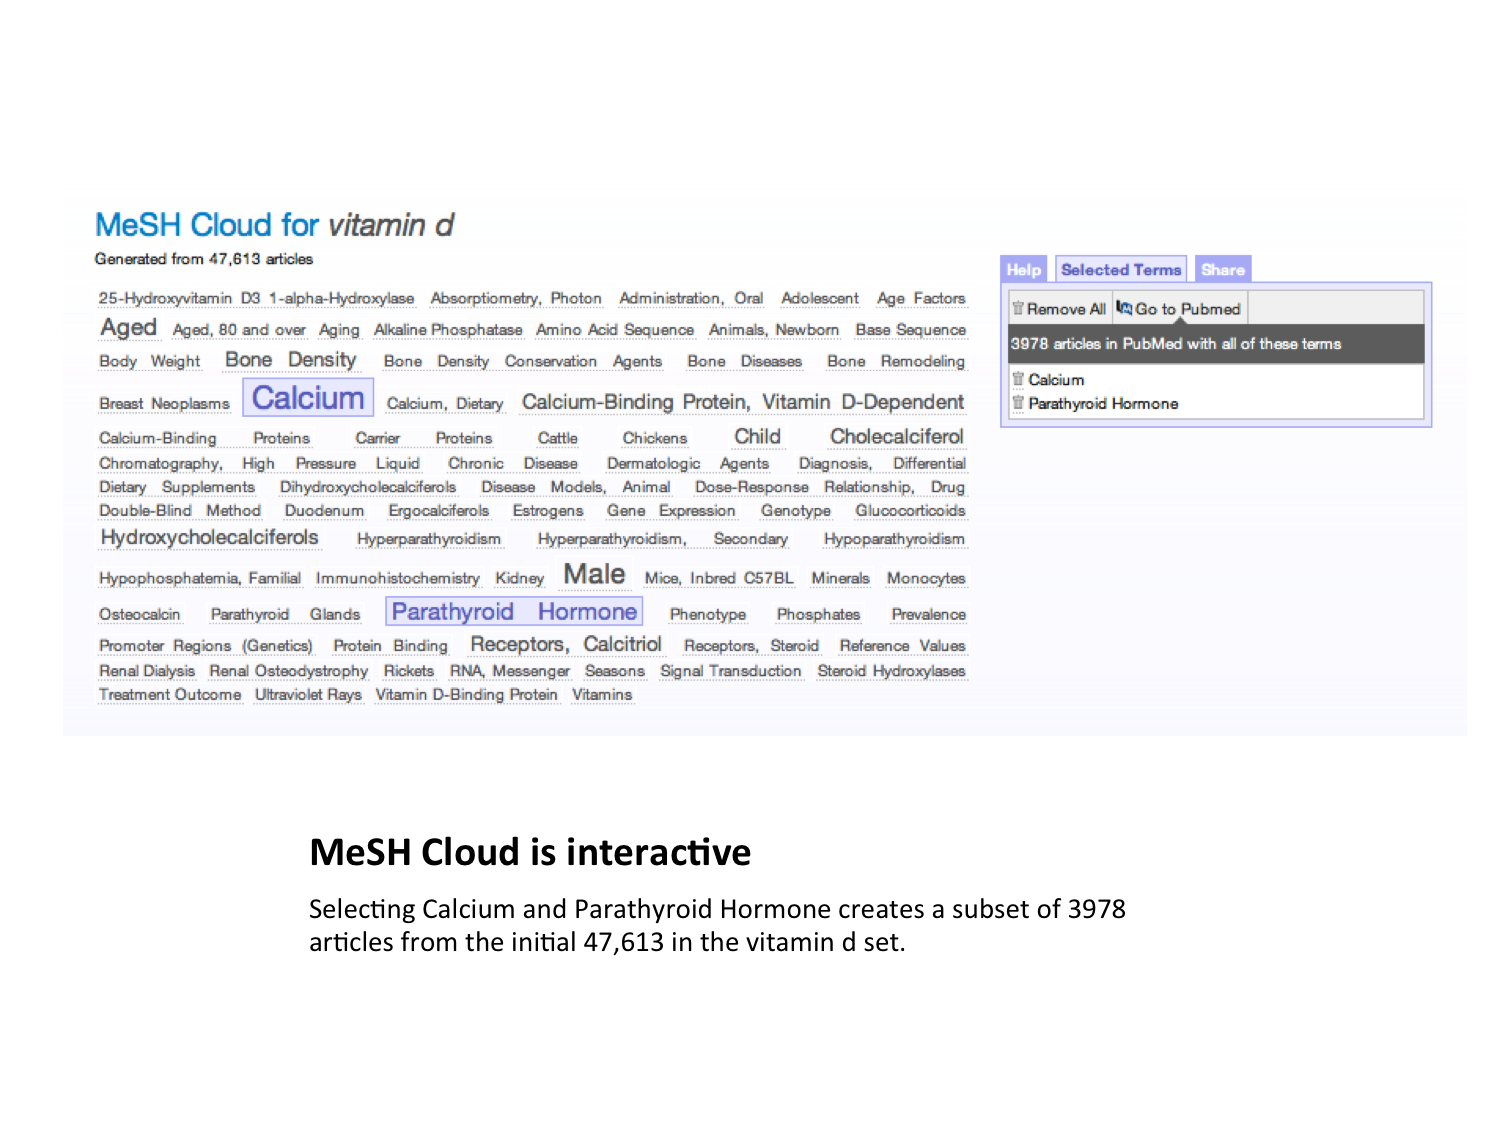The height and width of the screenshot is (1125, 1500).
Task: Click Vitamin D-Binding Protein term
Action: [x=466, y=694]
